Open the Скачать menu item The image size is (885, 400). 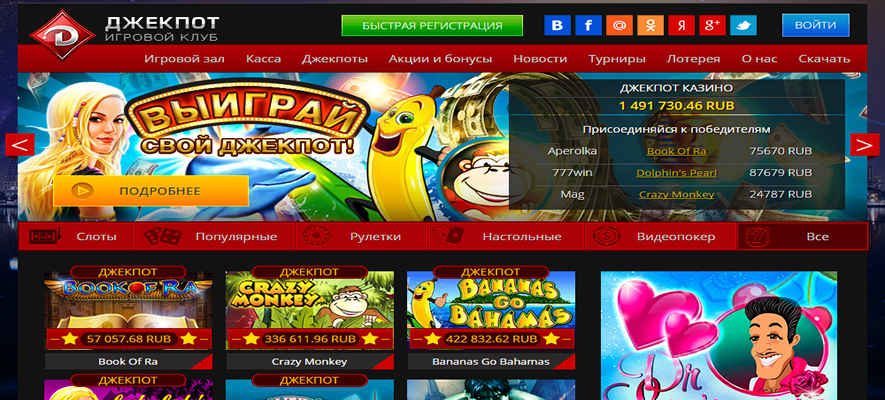(824, 59)
